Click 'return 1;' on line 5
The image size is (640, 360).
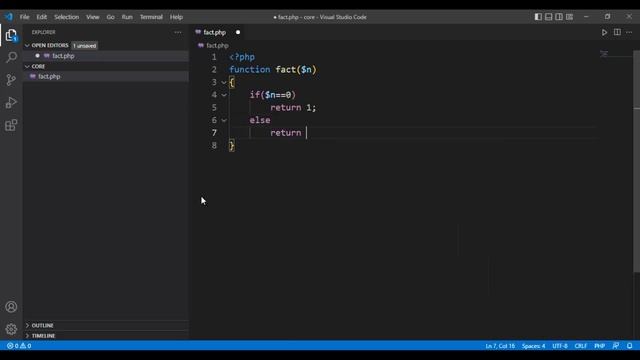pyautogui.click(x=293, y=108)
